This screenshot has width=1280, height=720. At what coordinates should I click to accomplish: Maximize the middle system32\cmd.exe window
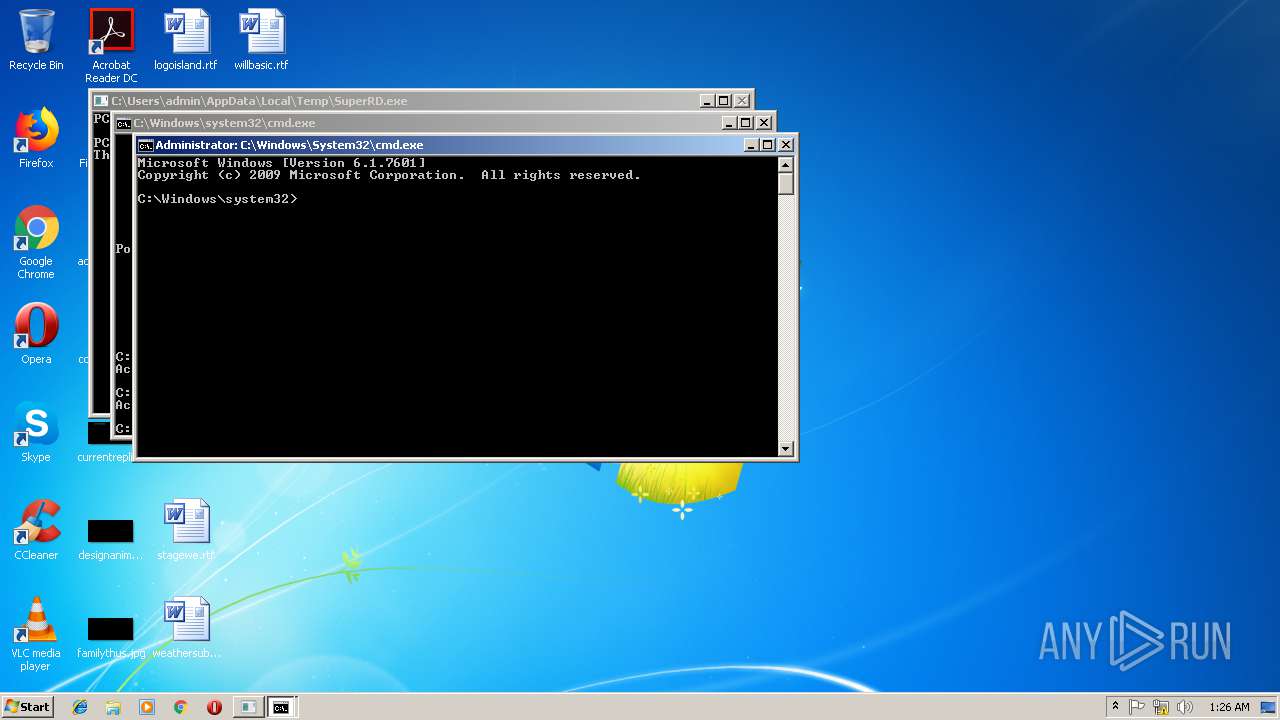[746, 123]
